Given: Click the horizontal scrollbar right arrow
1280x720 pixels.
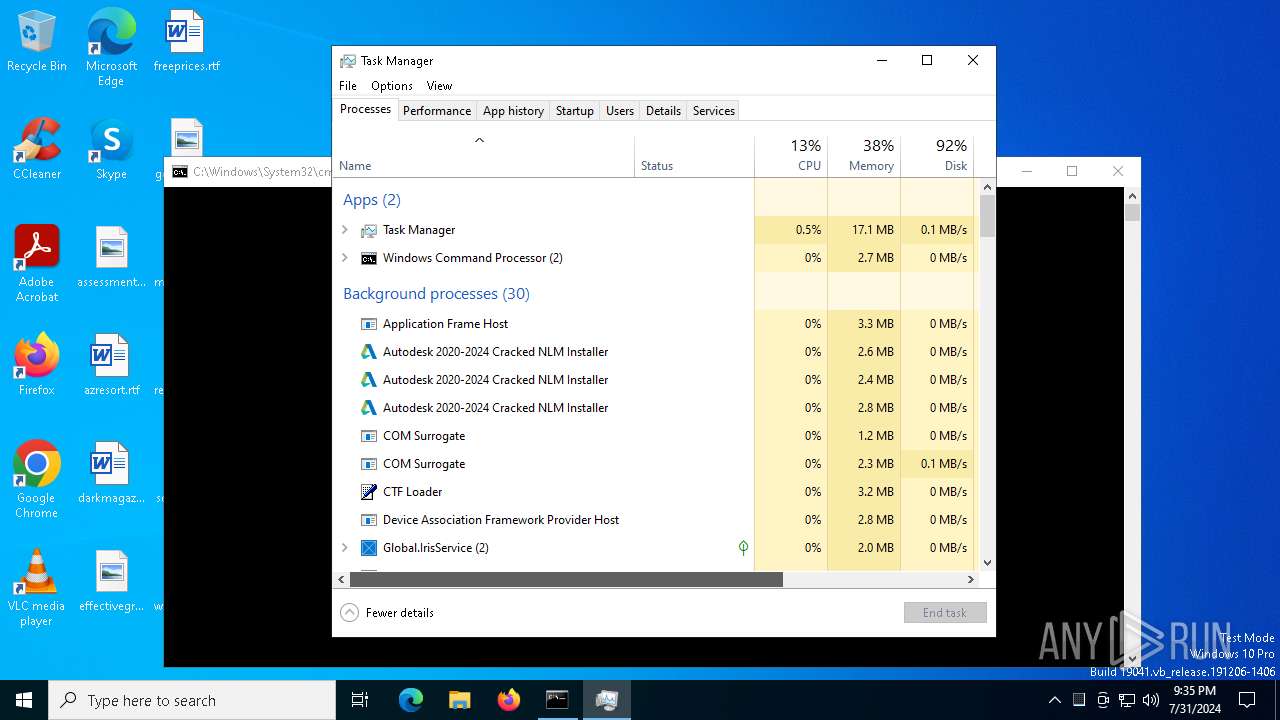Looking at the screenshot, I should click(x=970, y=579).
